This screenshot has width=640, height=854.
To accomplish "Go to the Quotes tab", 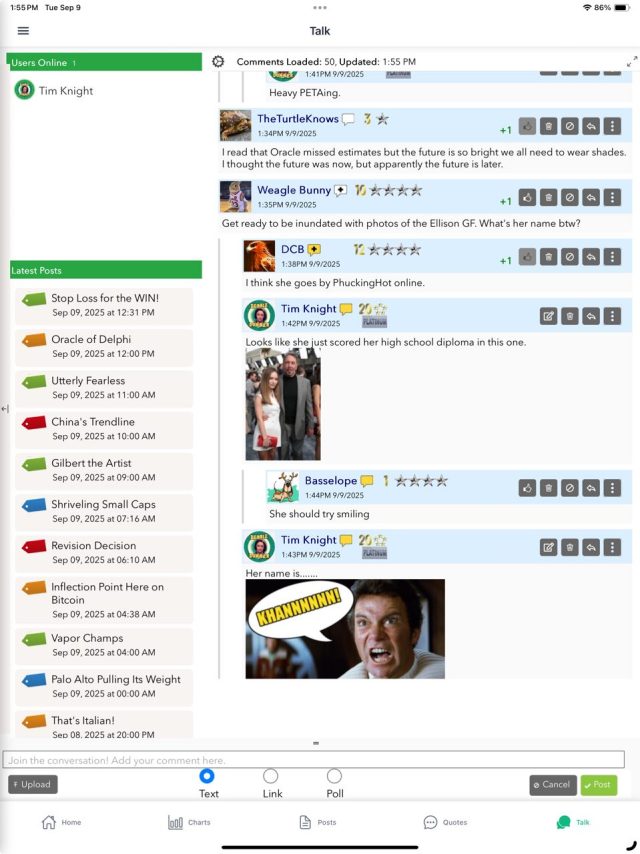I will click(x=445, y=822).
